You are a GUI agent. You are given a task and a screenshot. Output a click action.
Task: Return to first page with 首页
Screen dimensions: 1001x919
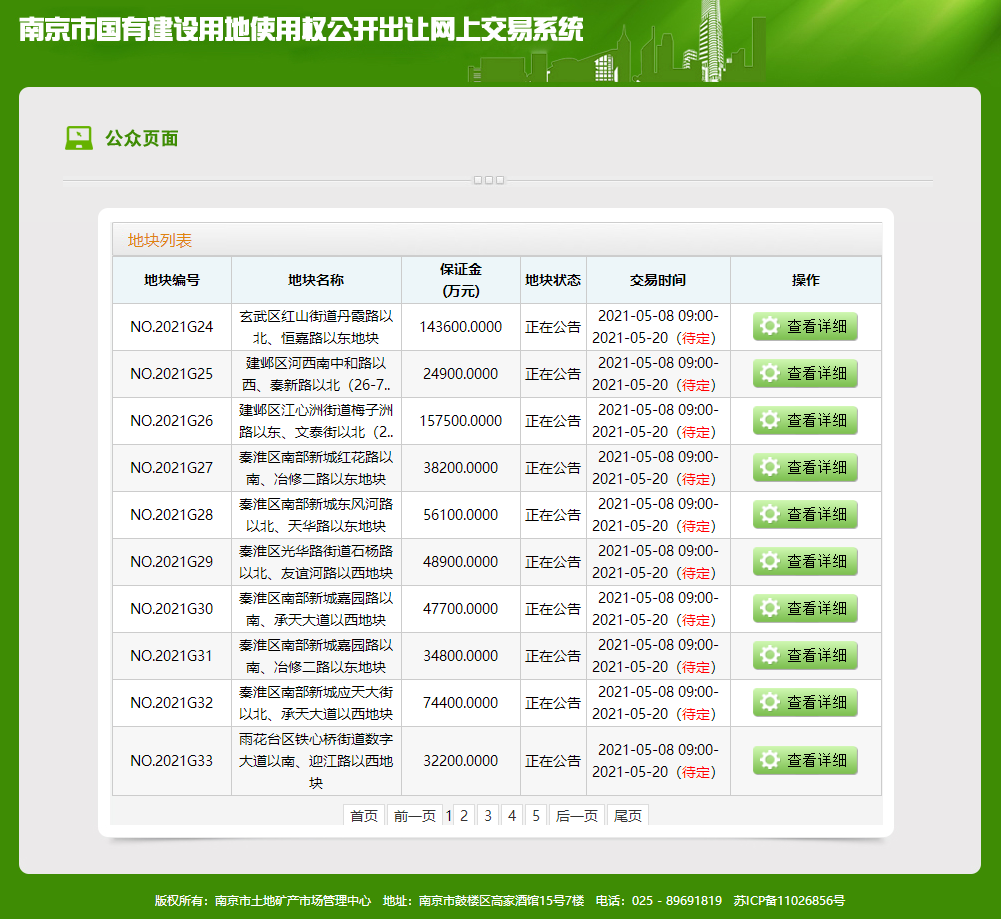click(364, 816)
